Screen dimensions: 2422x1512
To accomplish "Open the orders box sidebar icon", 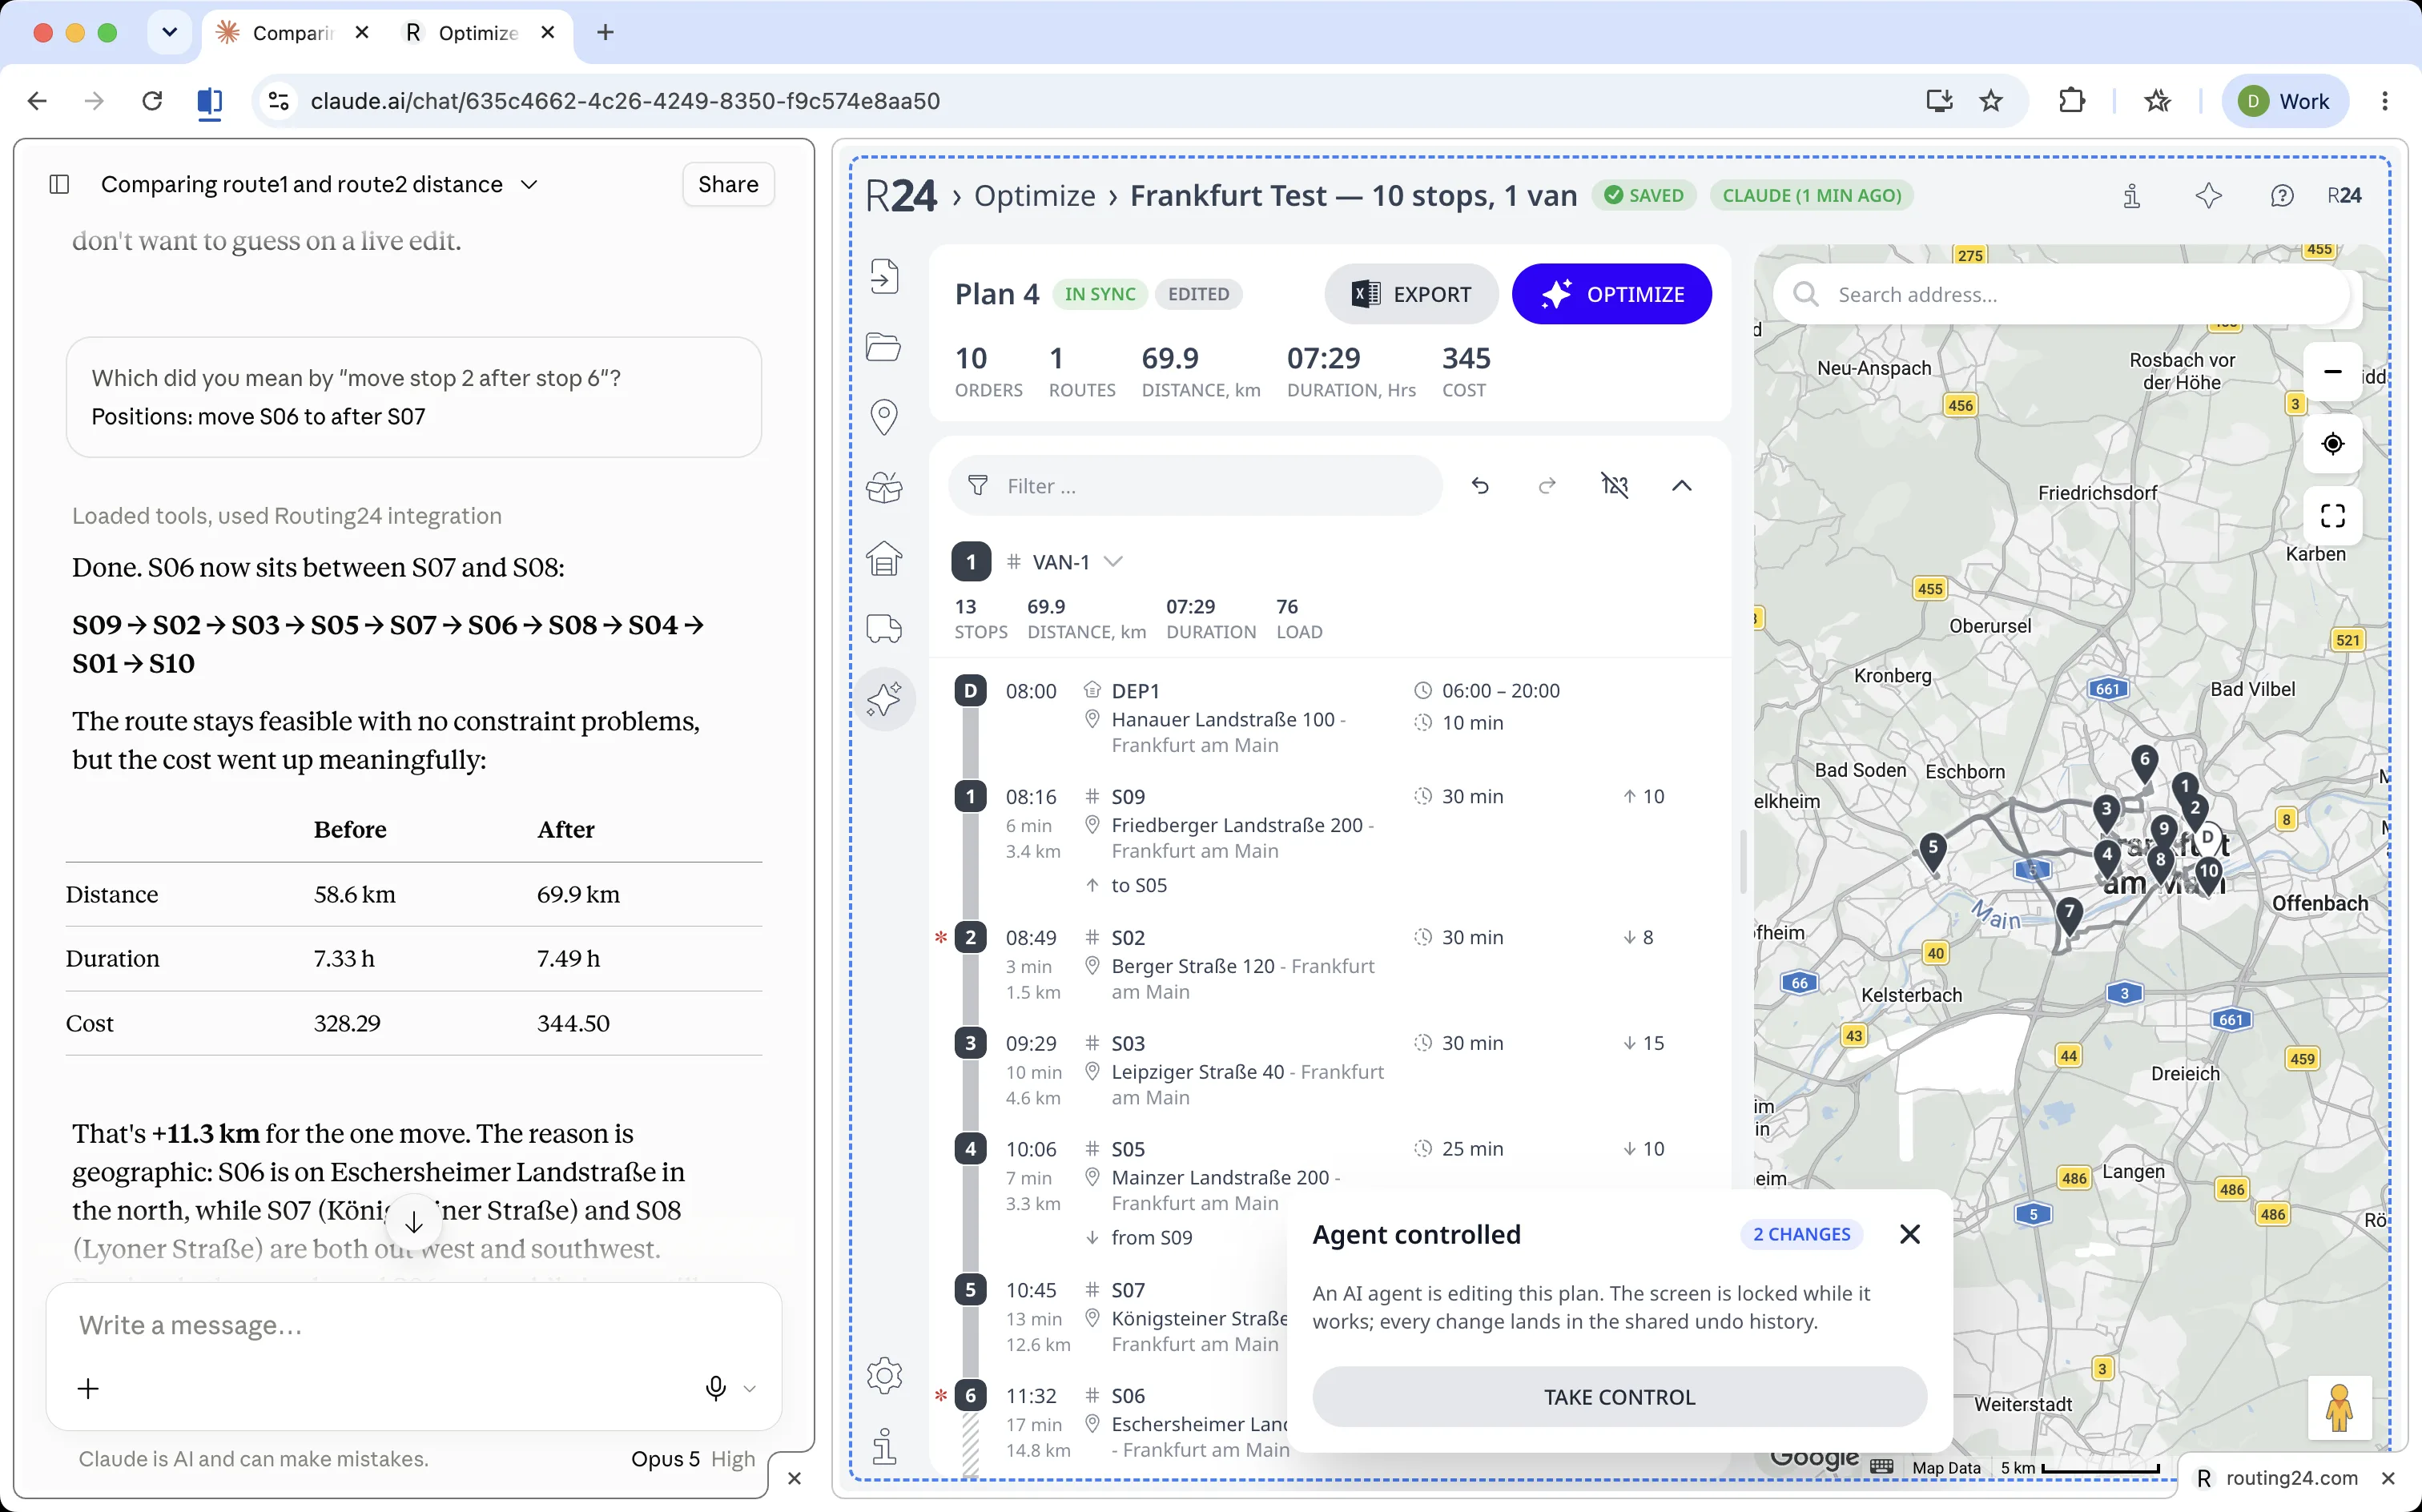I will click(884, 487).
